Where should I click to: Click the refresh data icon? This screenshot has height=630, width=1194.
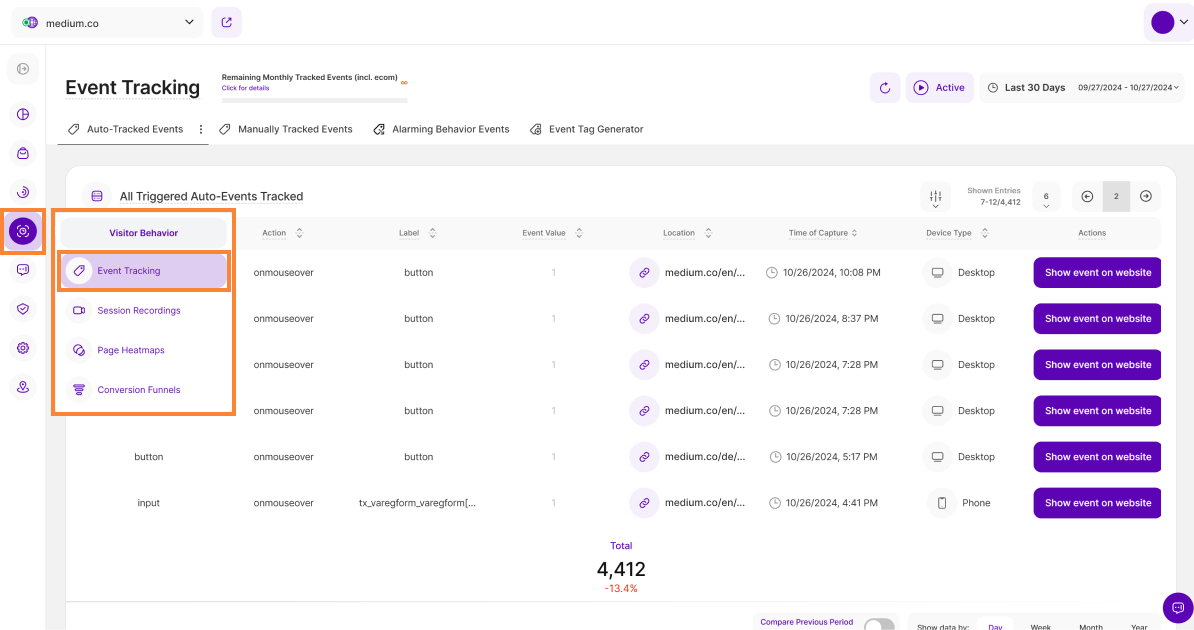(x=884, y=88)
